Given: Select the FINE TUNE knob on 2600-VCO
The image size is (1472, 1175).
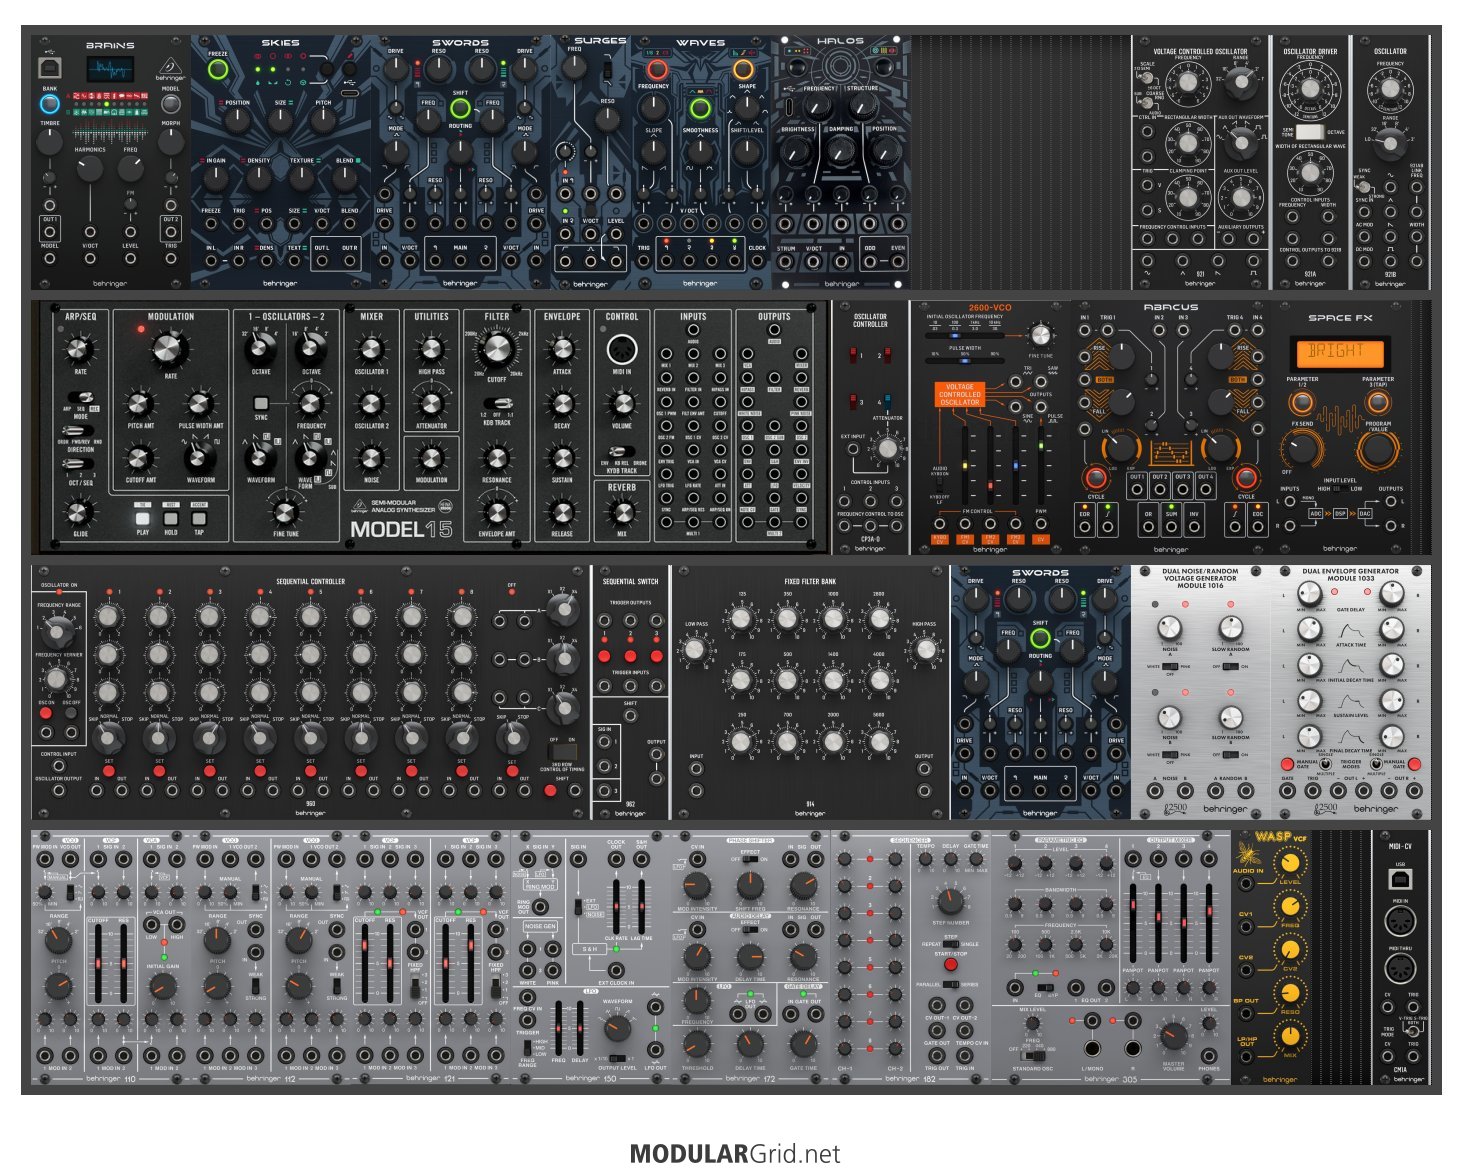Looking at the screenshot, I should pos(1041,335).
